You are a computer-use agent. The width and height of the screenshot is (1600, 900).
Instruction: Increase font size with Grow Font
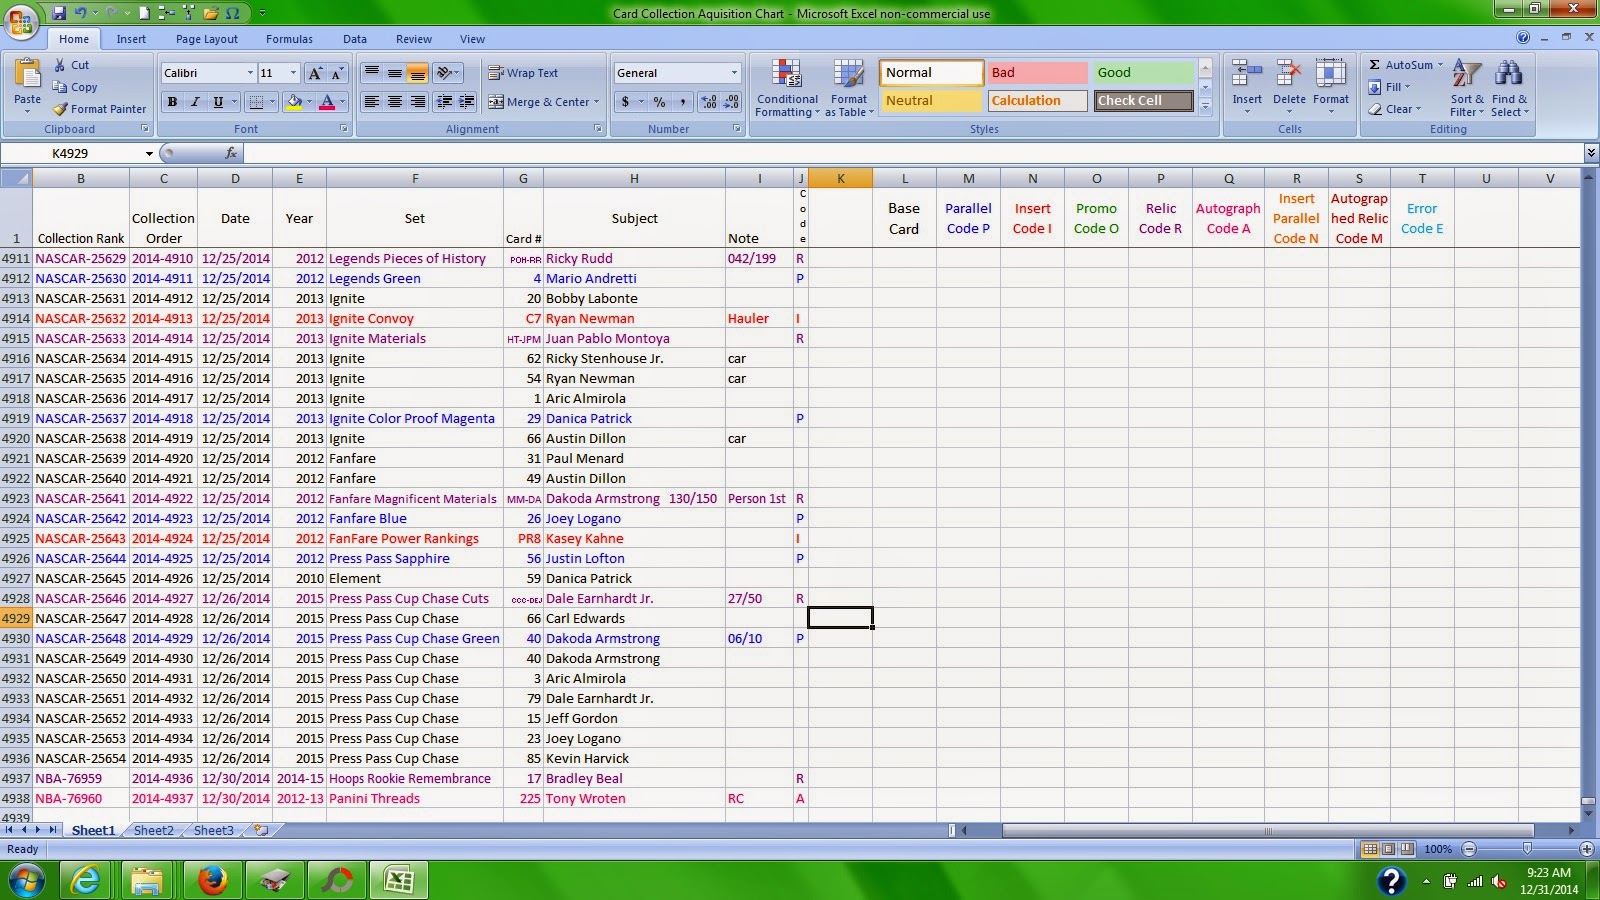[315, 73]
